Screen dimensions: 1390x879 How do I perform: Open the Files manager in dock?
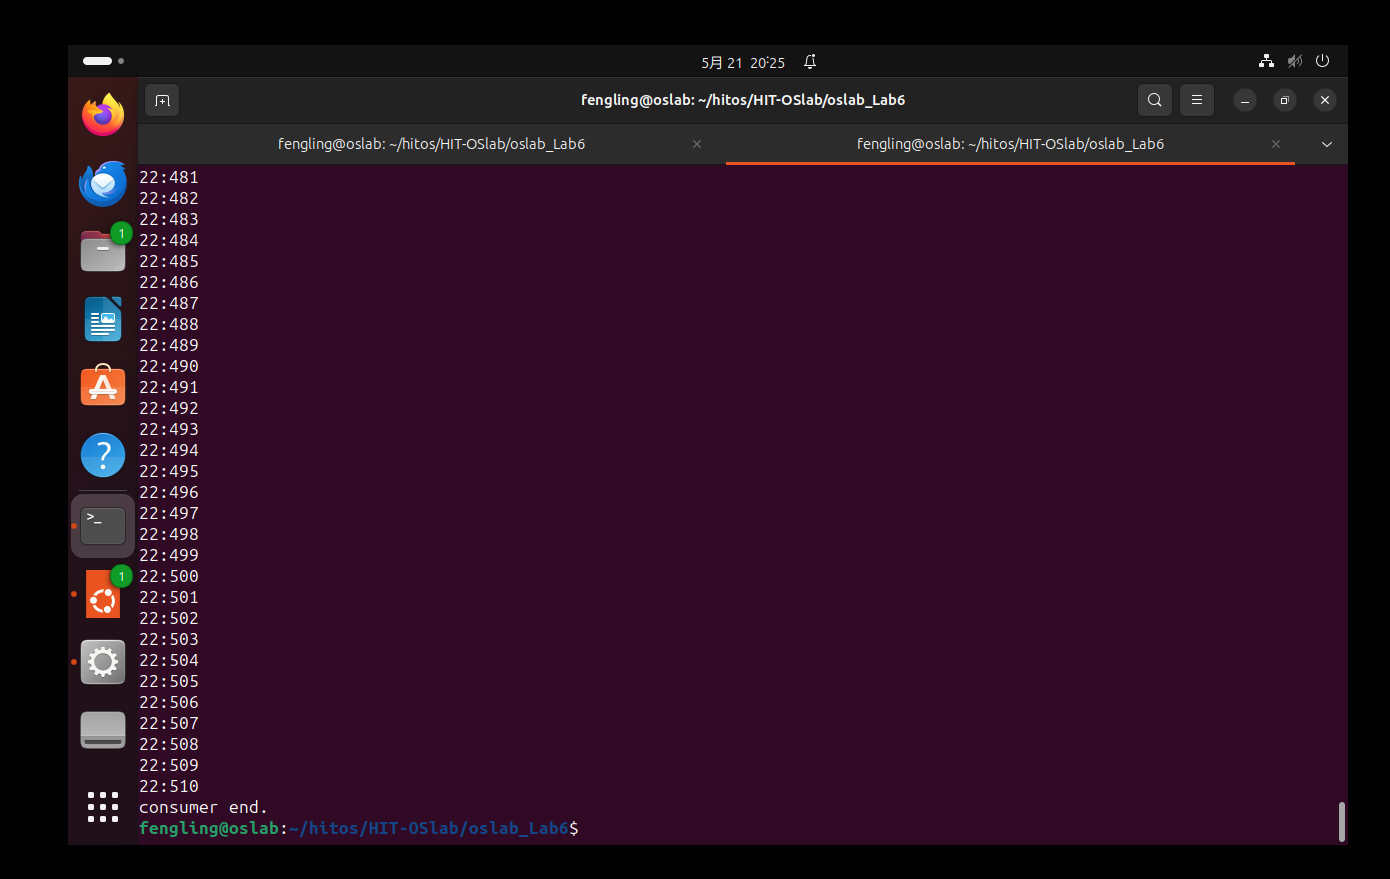click(103, 251)
